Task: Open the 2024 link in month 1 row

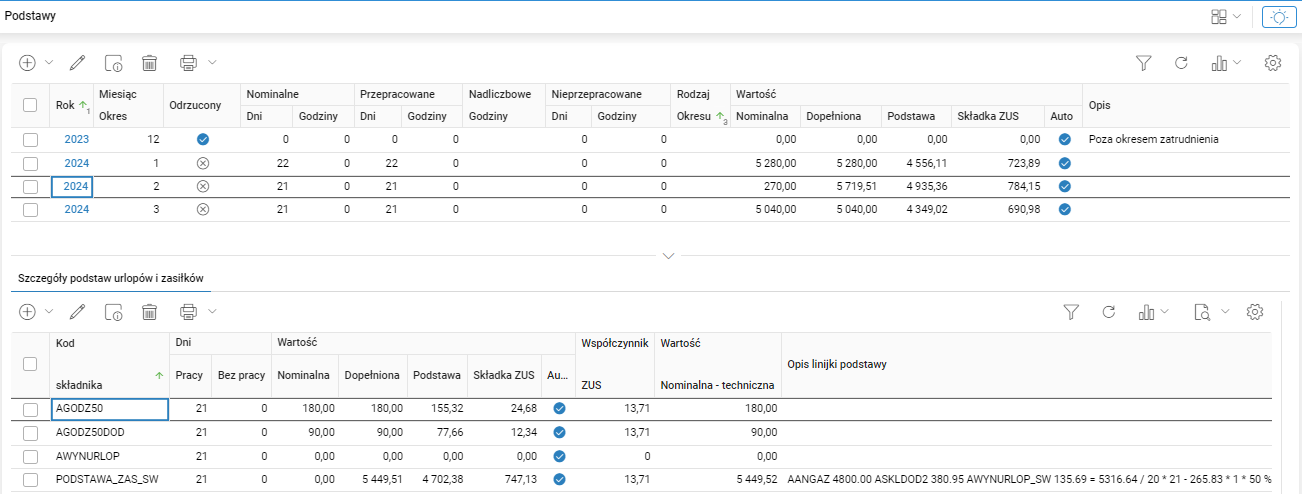Action: pos(77,163)
